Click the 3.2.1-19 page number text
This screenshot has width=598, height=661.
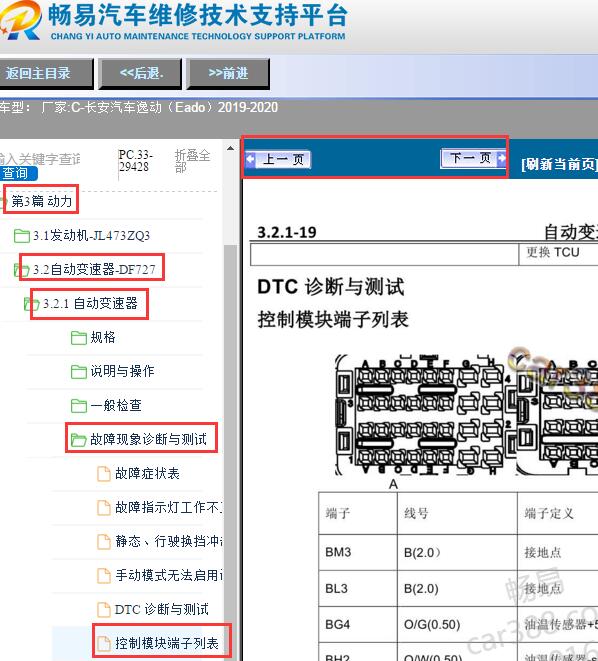(x=287, y=232)
